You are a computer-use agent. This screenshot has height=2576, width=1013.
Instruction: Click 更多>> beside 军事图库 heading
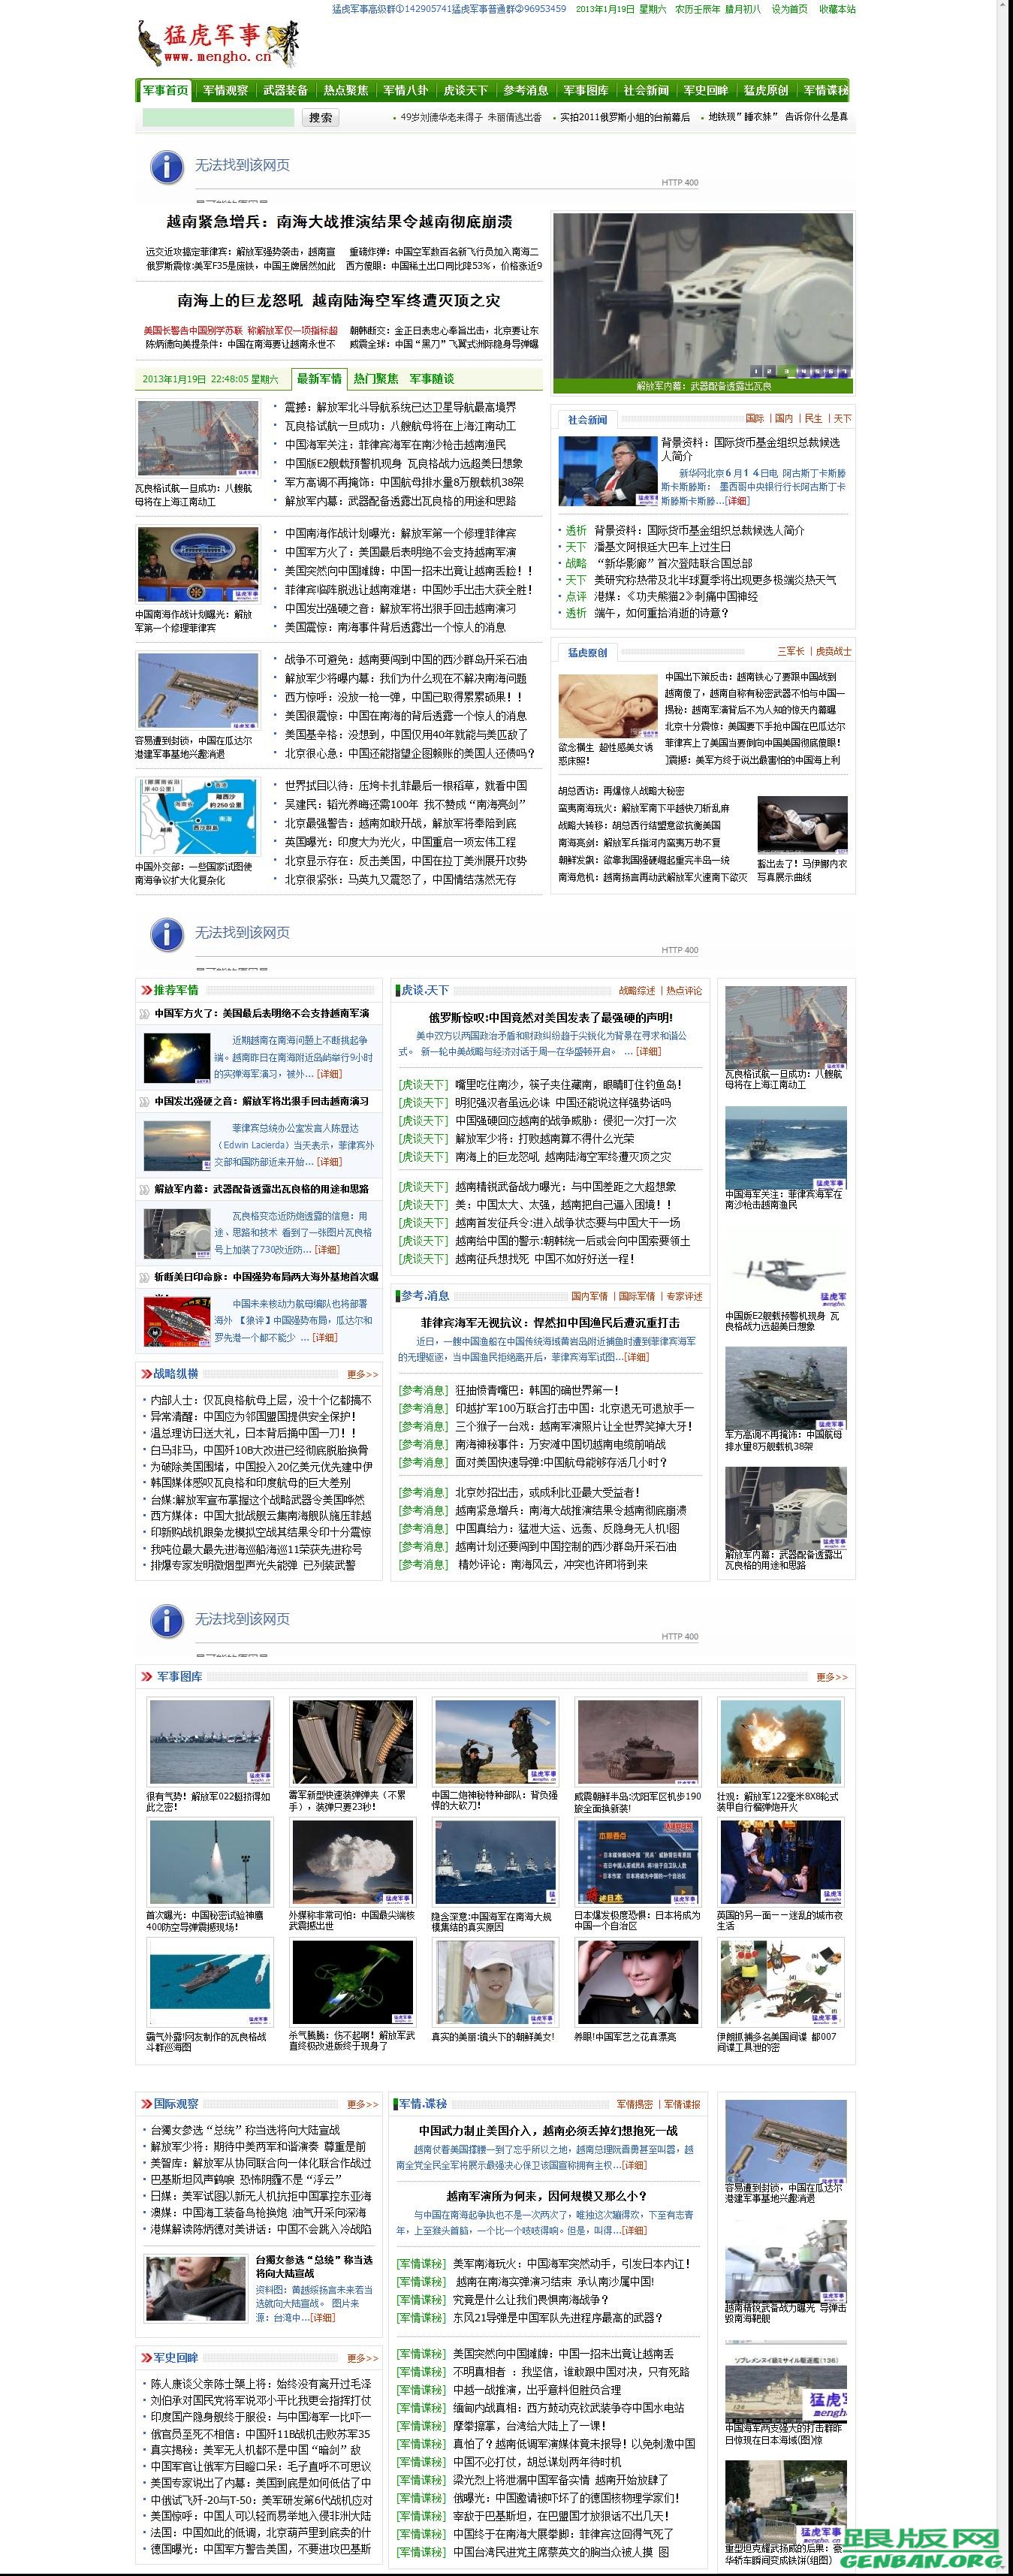(832, 1677)
